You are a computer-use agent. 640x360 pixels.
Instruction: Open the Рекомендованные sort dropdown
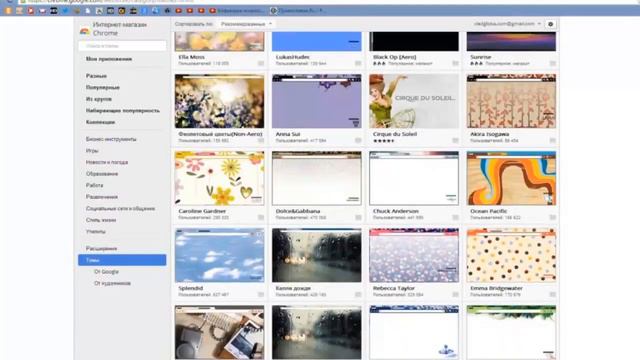[246, 24]
